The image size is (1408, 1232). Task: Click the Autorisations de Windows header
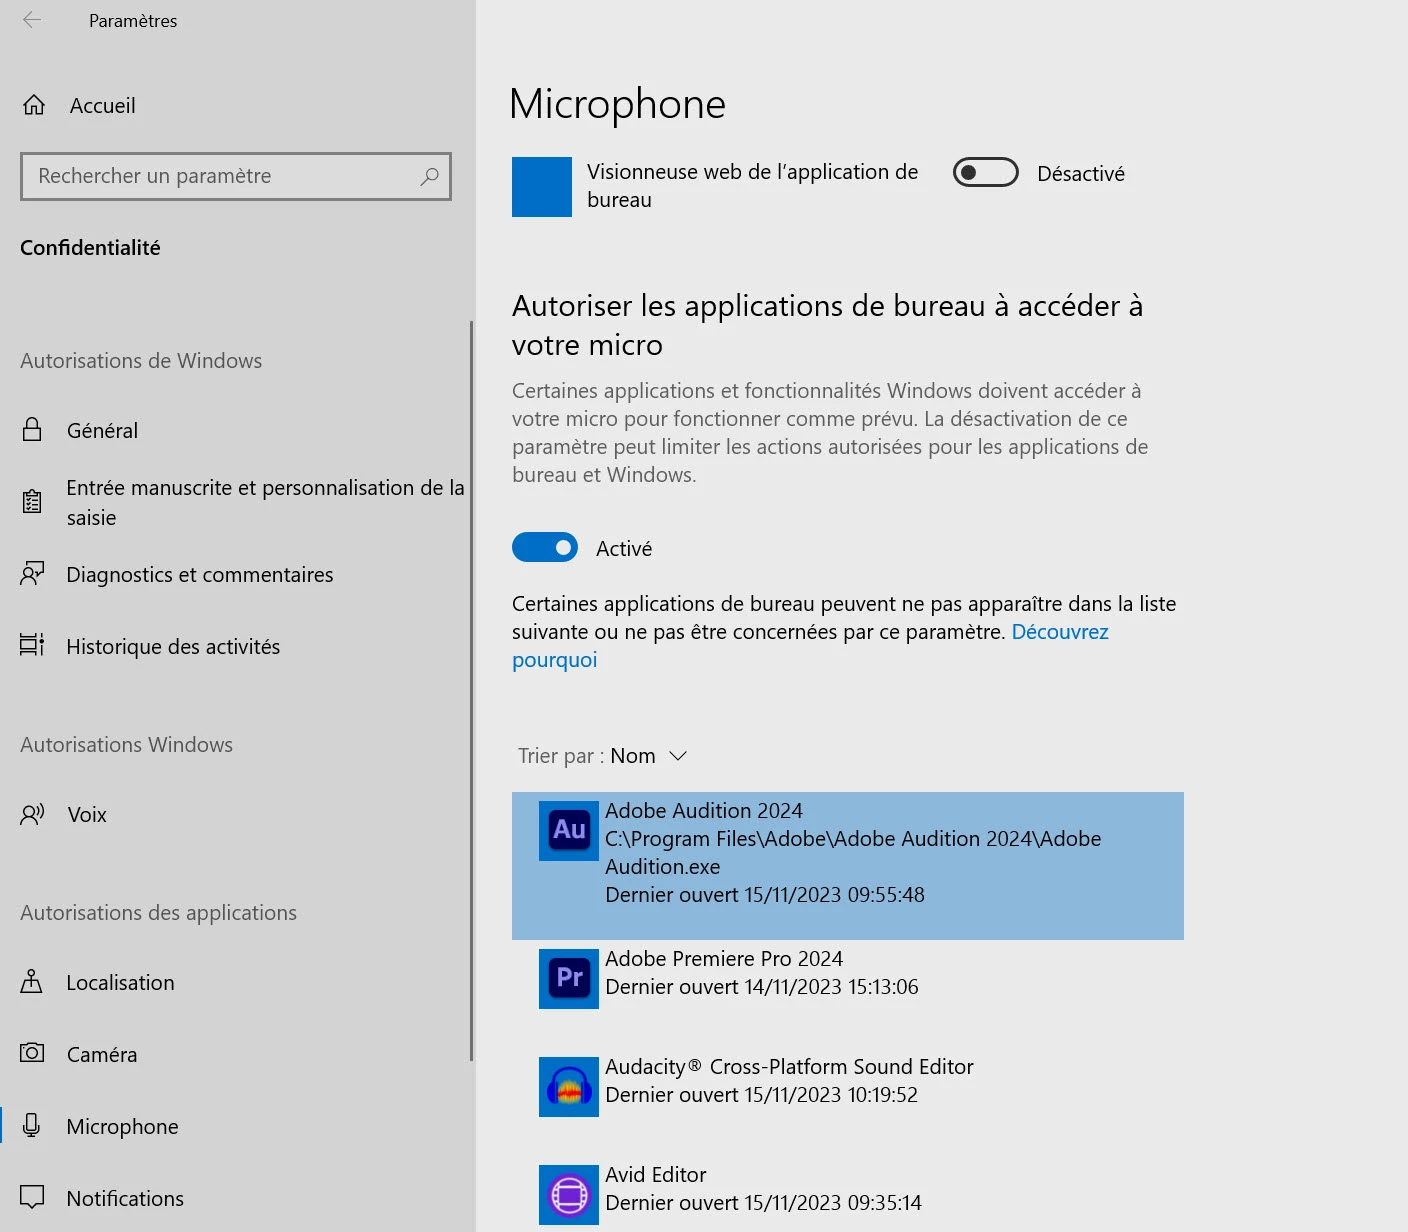coord(141,360)
